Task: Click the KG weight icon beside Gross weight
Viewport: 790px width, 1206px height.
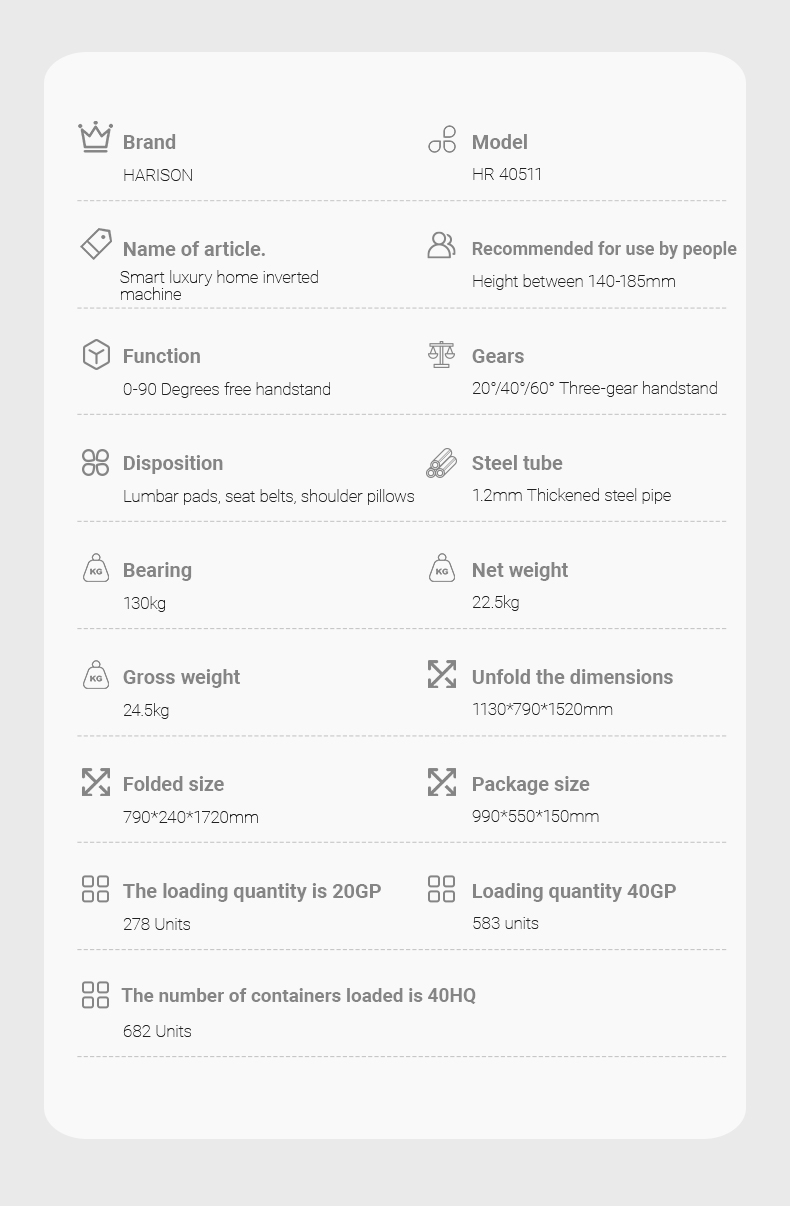Action: pos(96,675)
